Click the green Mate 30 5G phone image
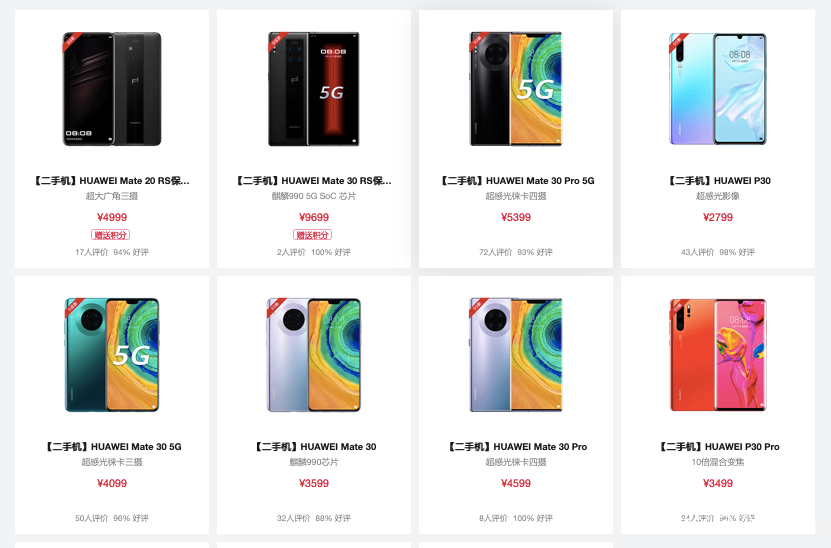The width and height of the screenshot is (831, 548). click(x=112, y=355)
